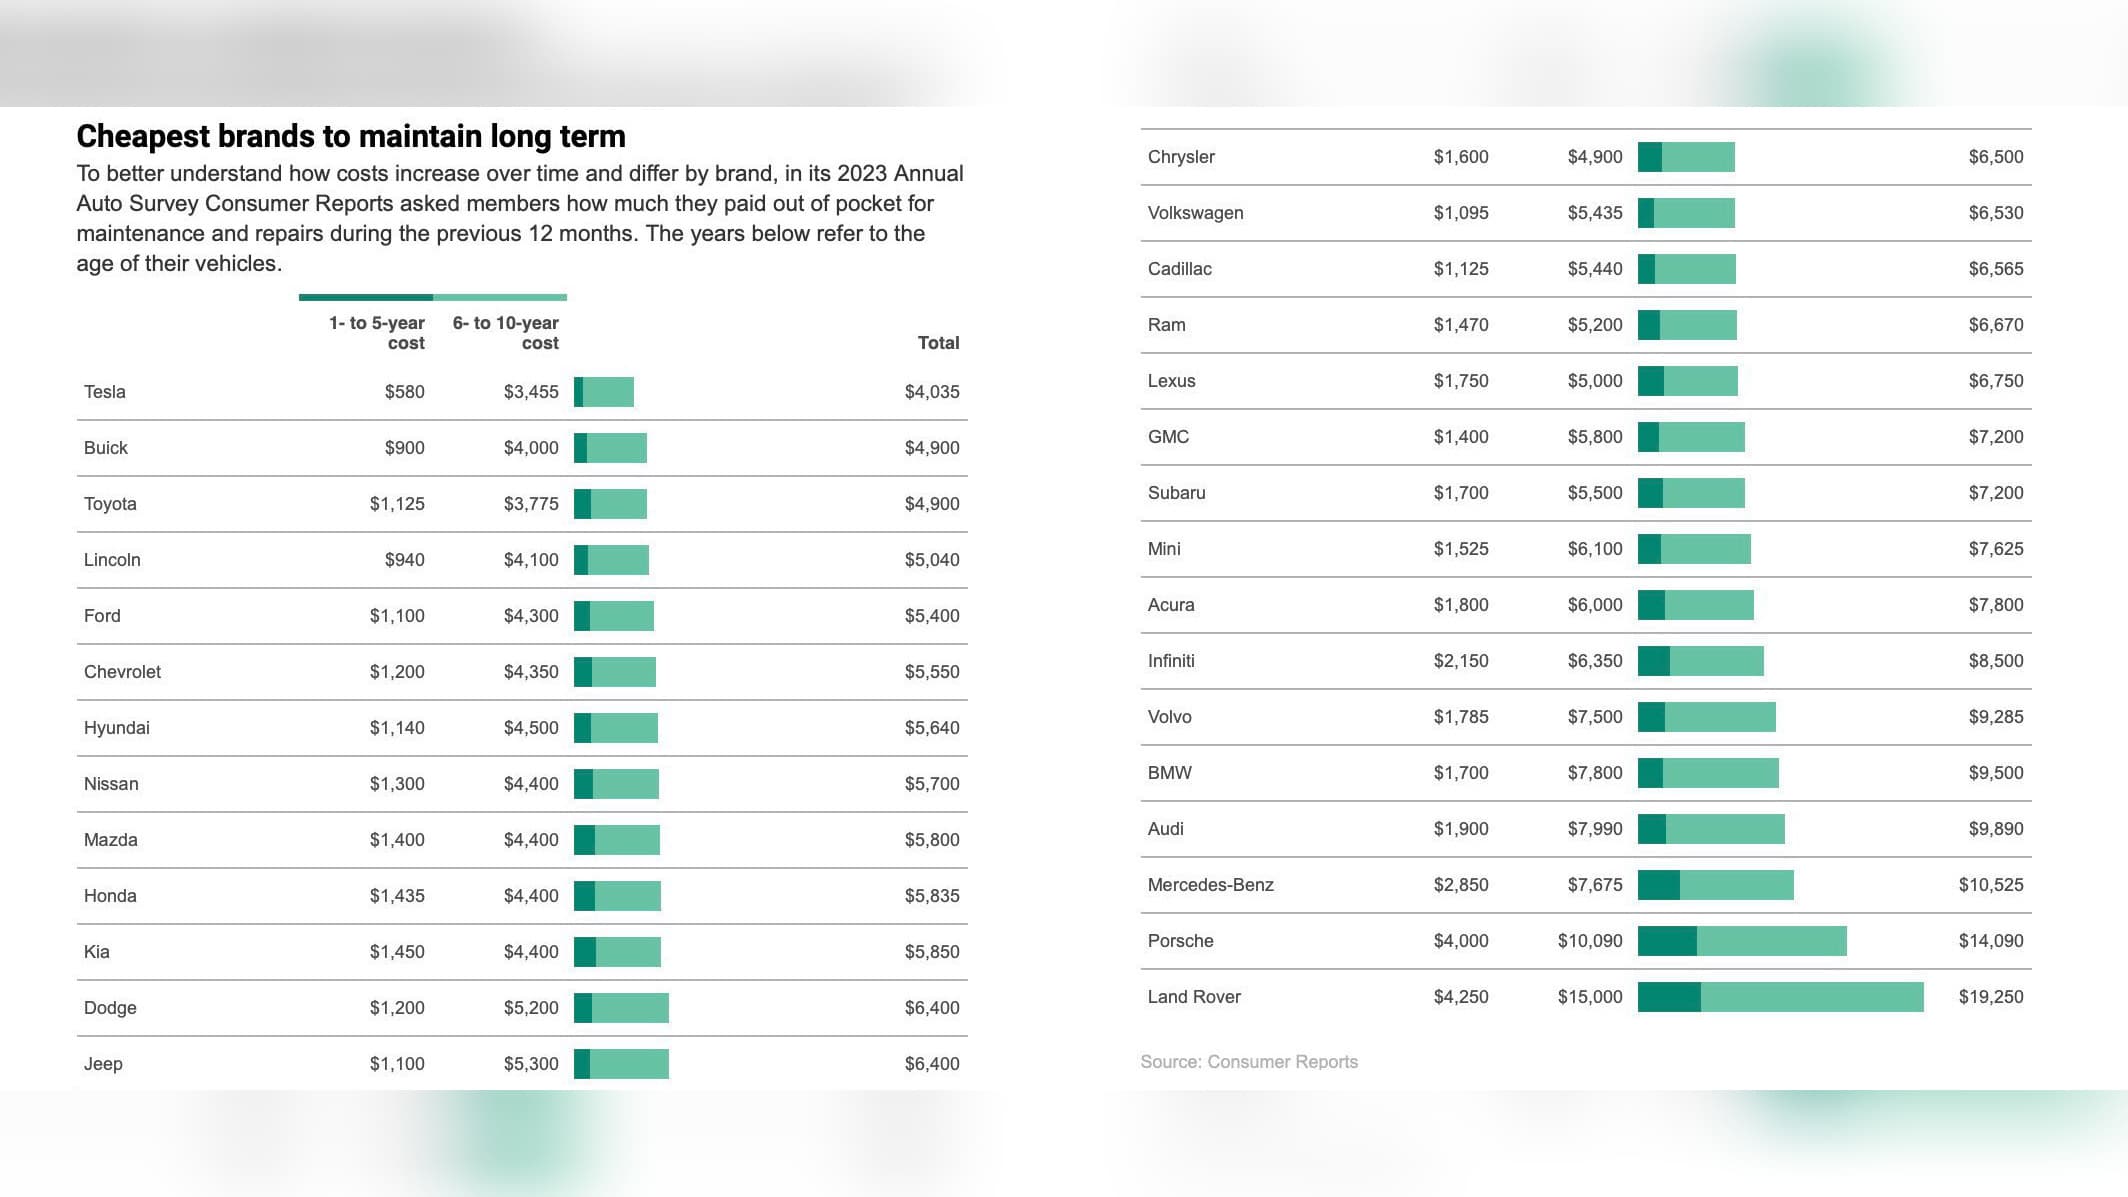The height and width of the screenshot is (1197, 2128).
Task: Click BMW's $7,800 later-years cost
Action: (x=1595, y=773)
